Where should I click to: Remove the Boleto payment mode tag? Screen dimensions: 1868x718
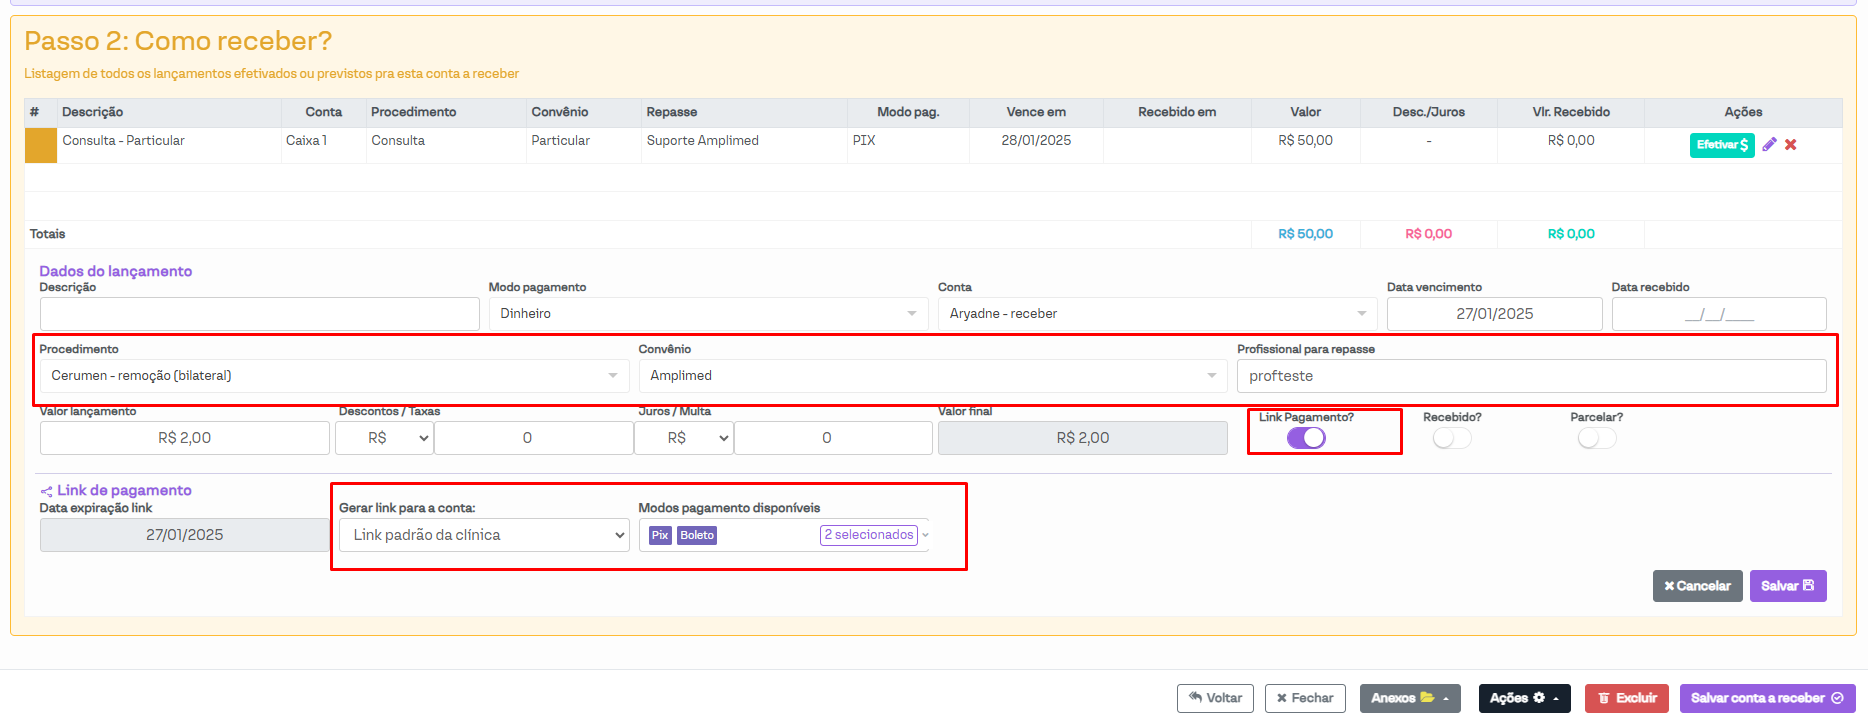pyautogui.click(x=697, y=535)
